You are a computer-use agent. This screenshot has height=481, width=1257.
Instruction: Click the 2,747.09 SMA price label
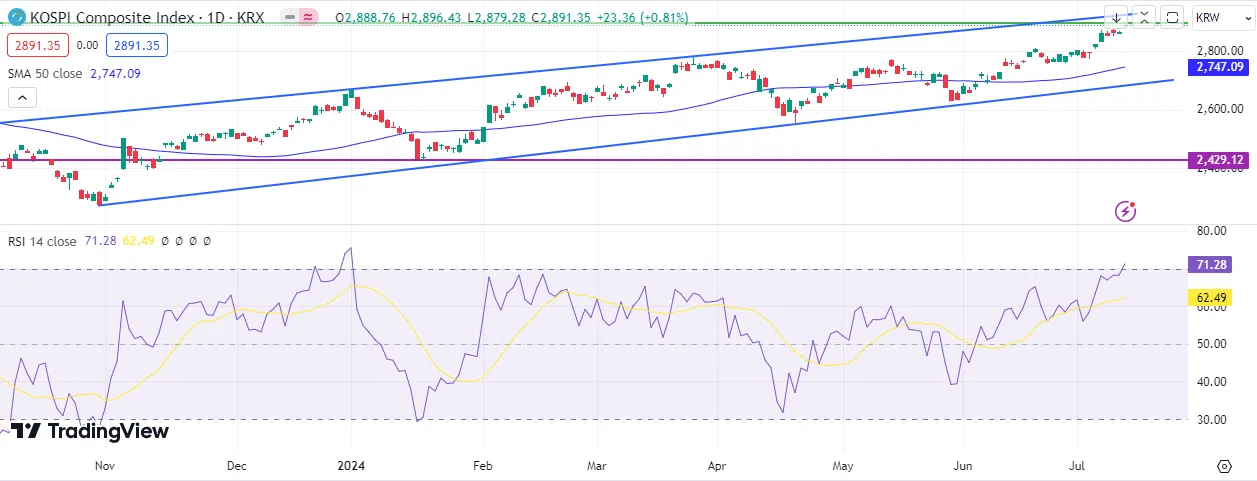[x=1217, y=66]
